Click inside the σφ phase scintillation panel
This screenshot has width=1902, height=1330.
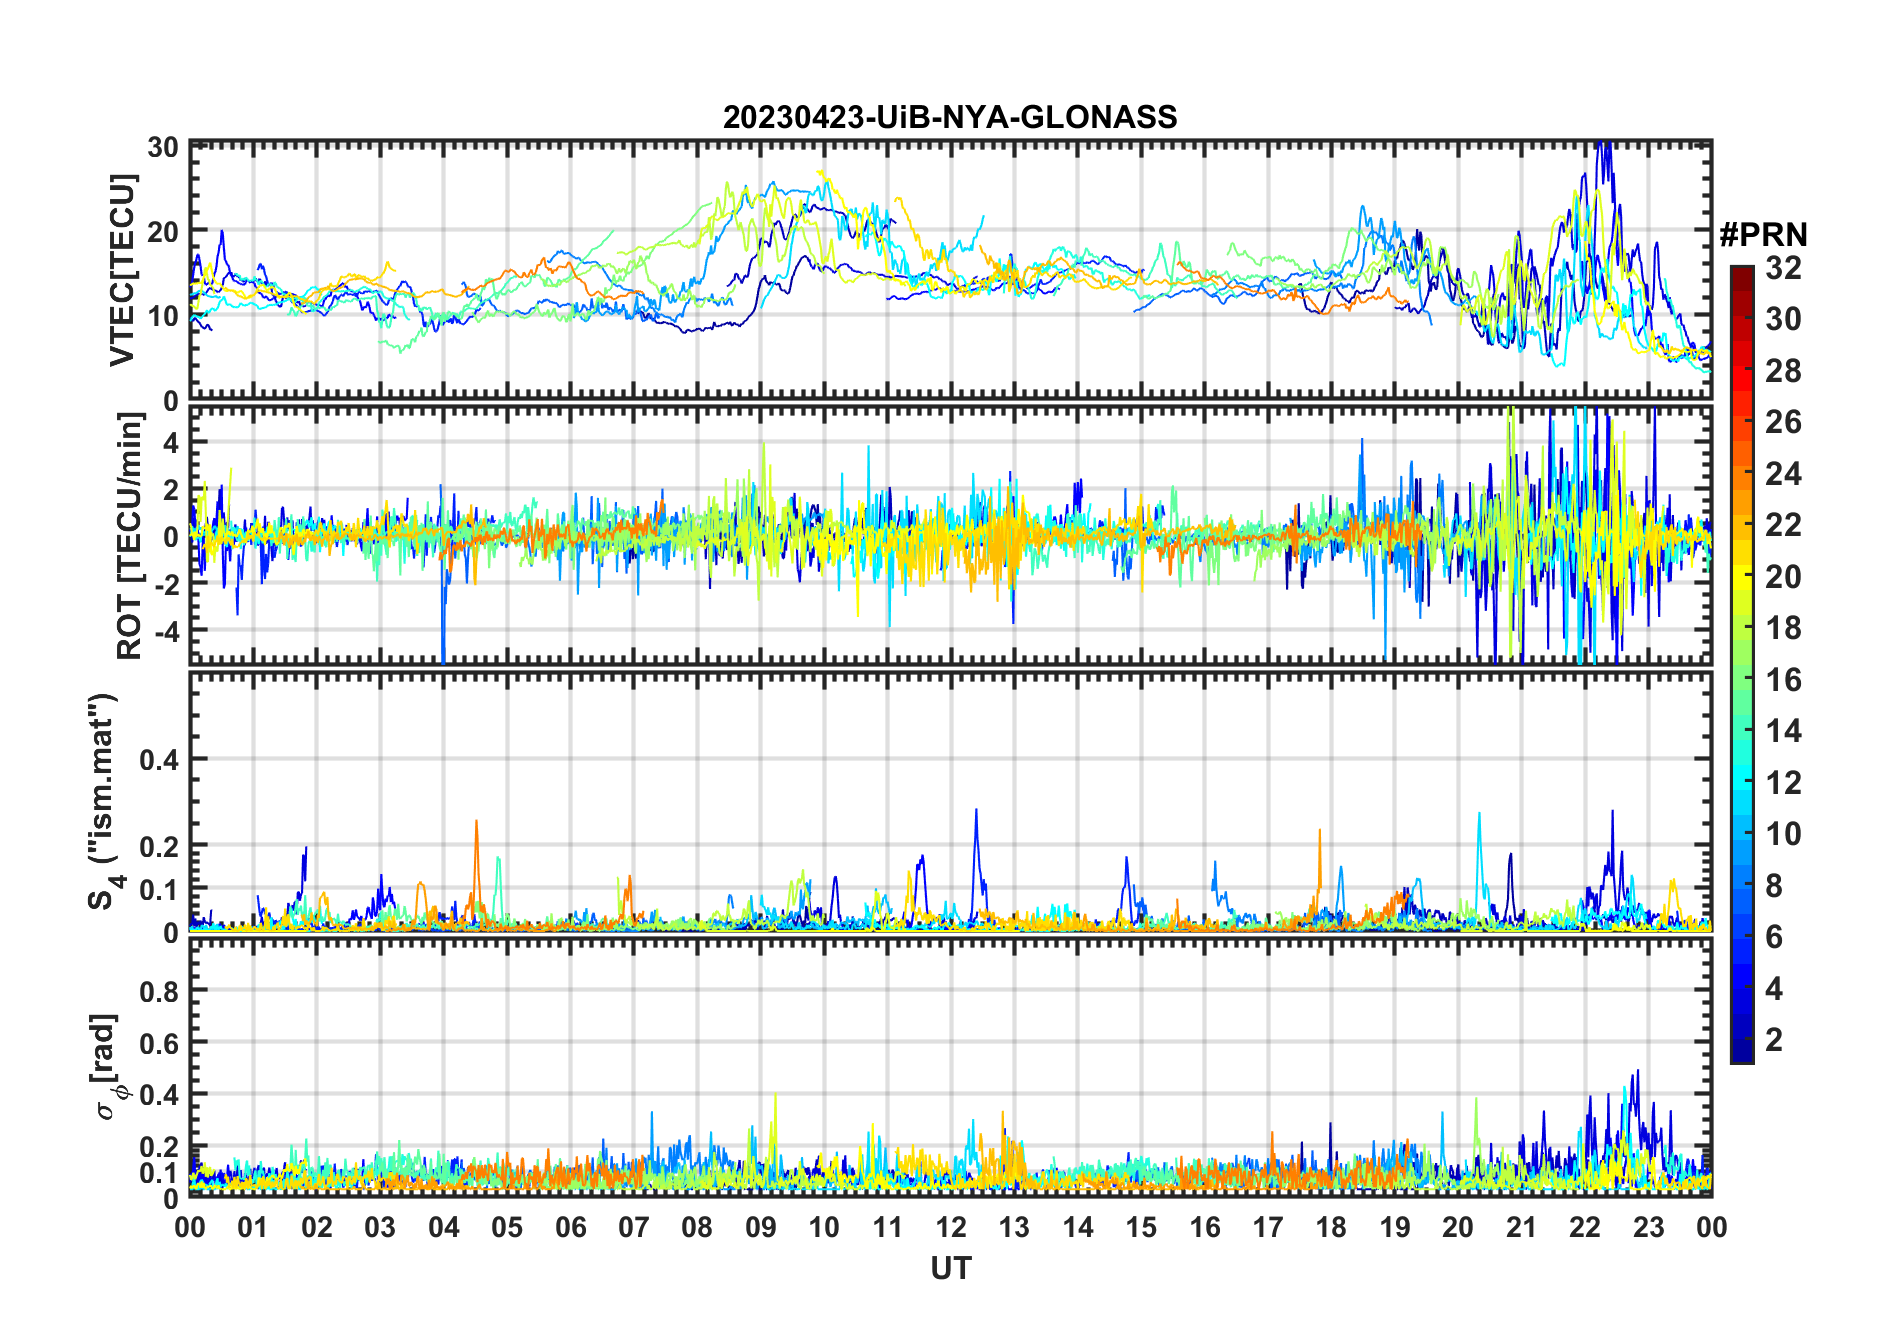[951, 1067]
